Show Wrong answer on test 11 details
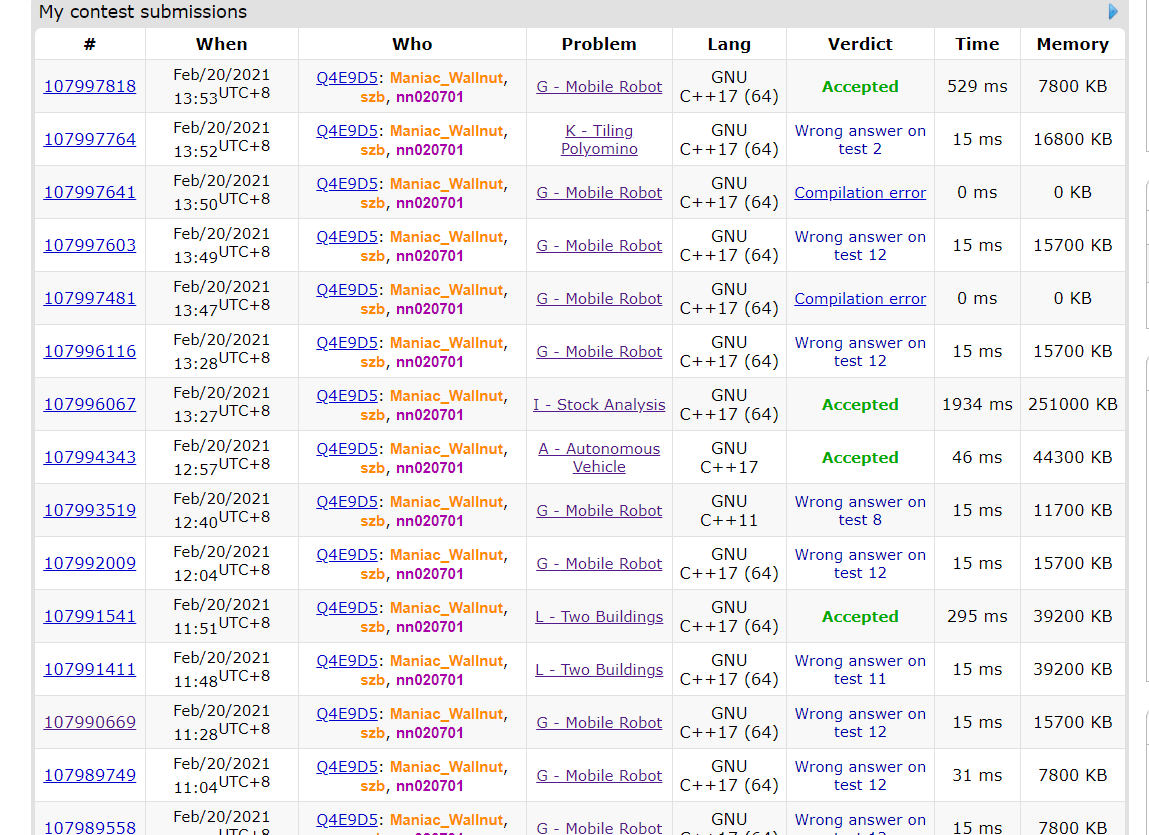The image size is (1149, 835). 860,669
